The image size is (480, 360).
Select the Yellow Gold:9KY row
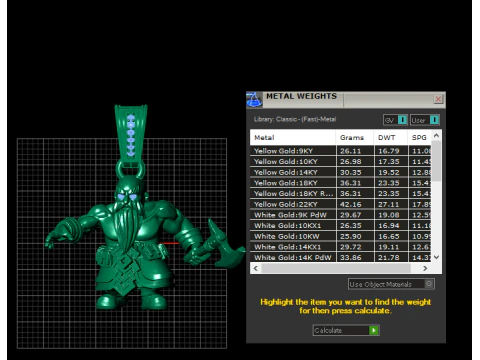(340, 151)
